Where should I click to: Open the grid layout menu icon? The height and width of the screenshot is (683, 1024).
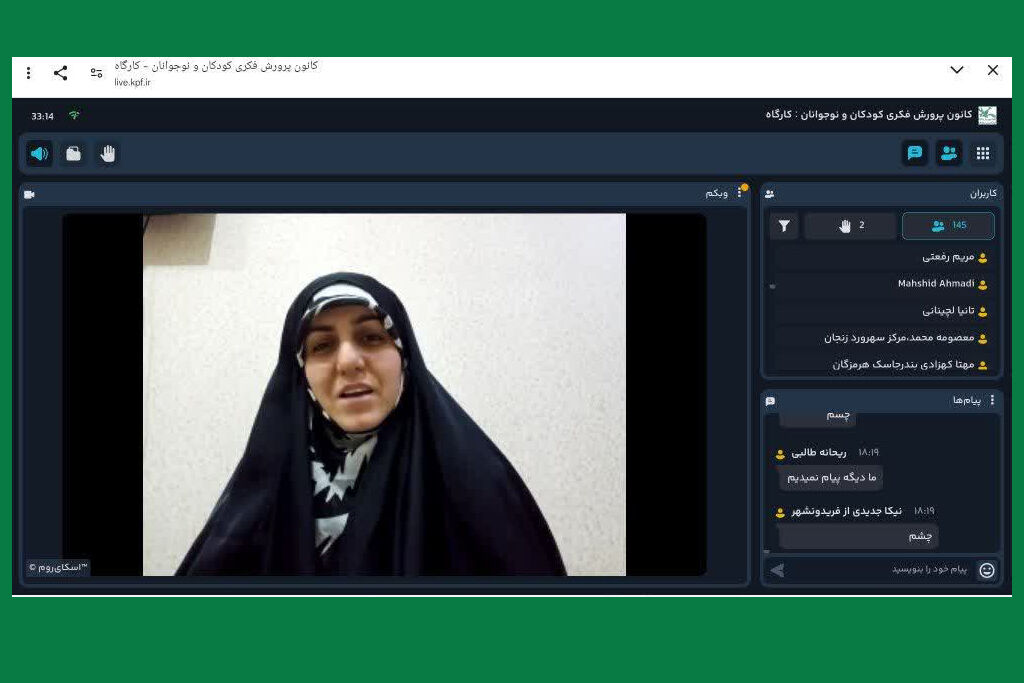point(983,153)
